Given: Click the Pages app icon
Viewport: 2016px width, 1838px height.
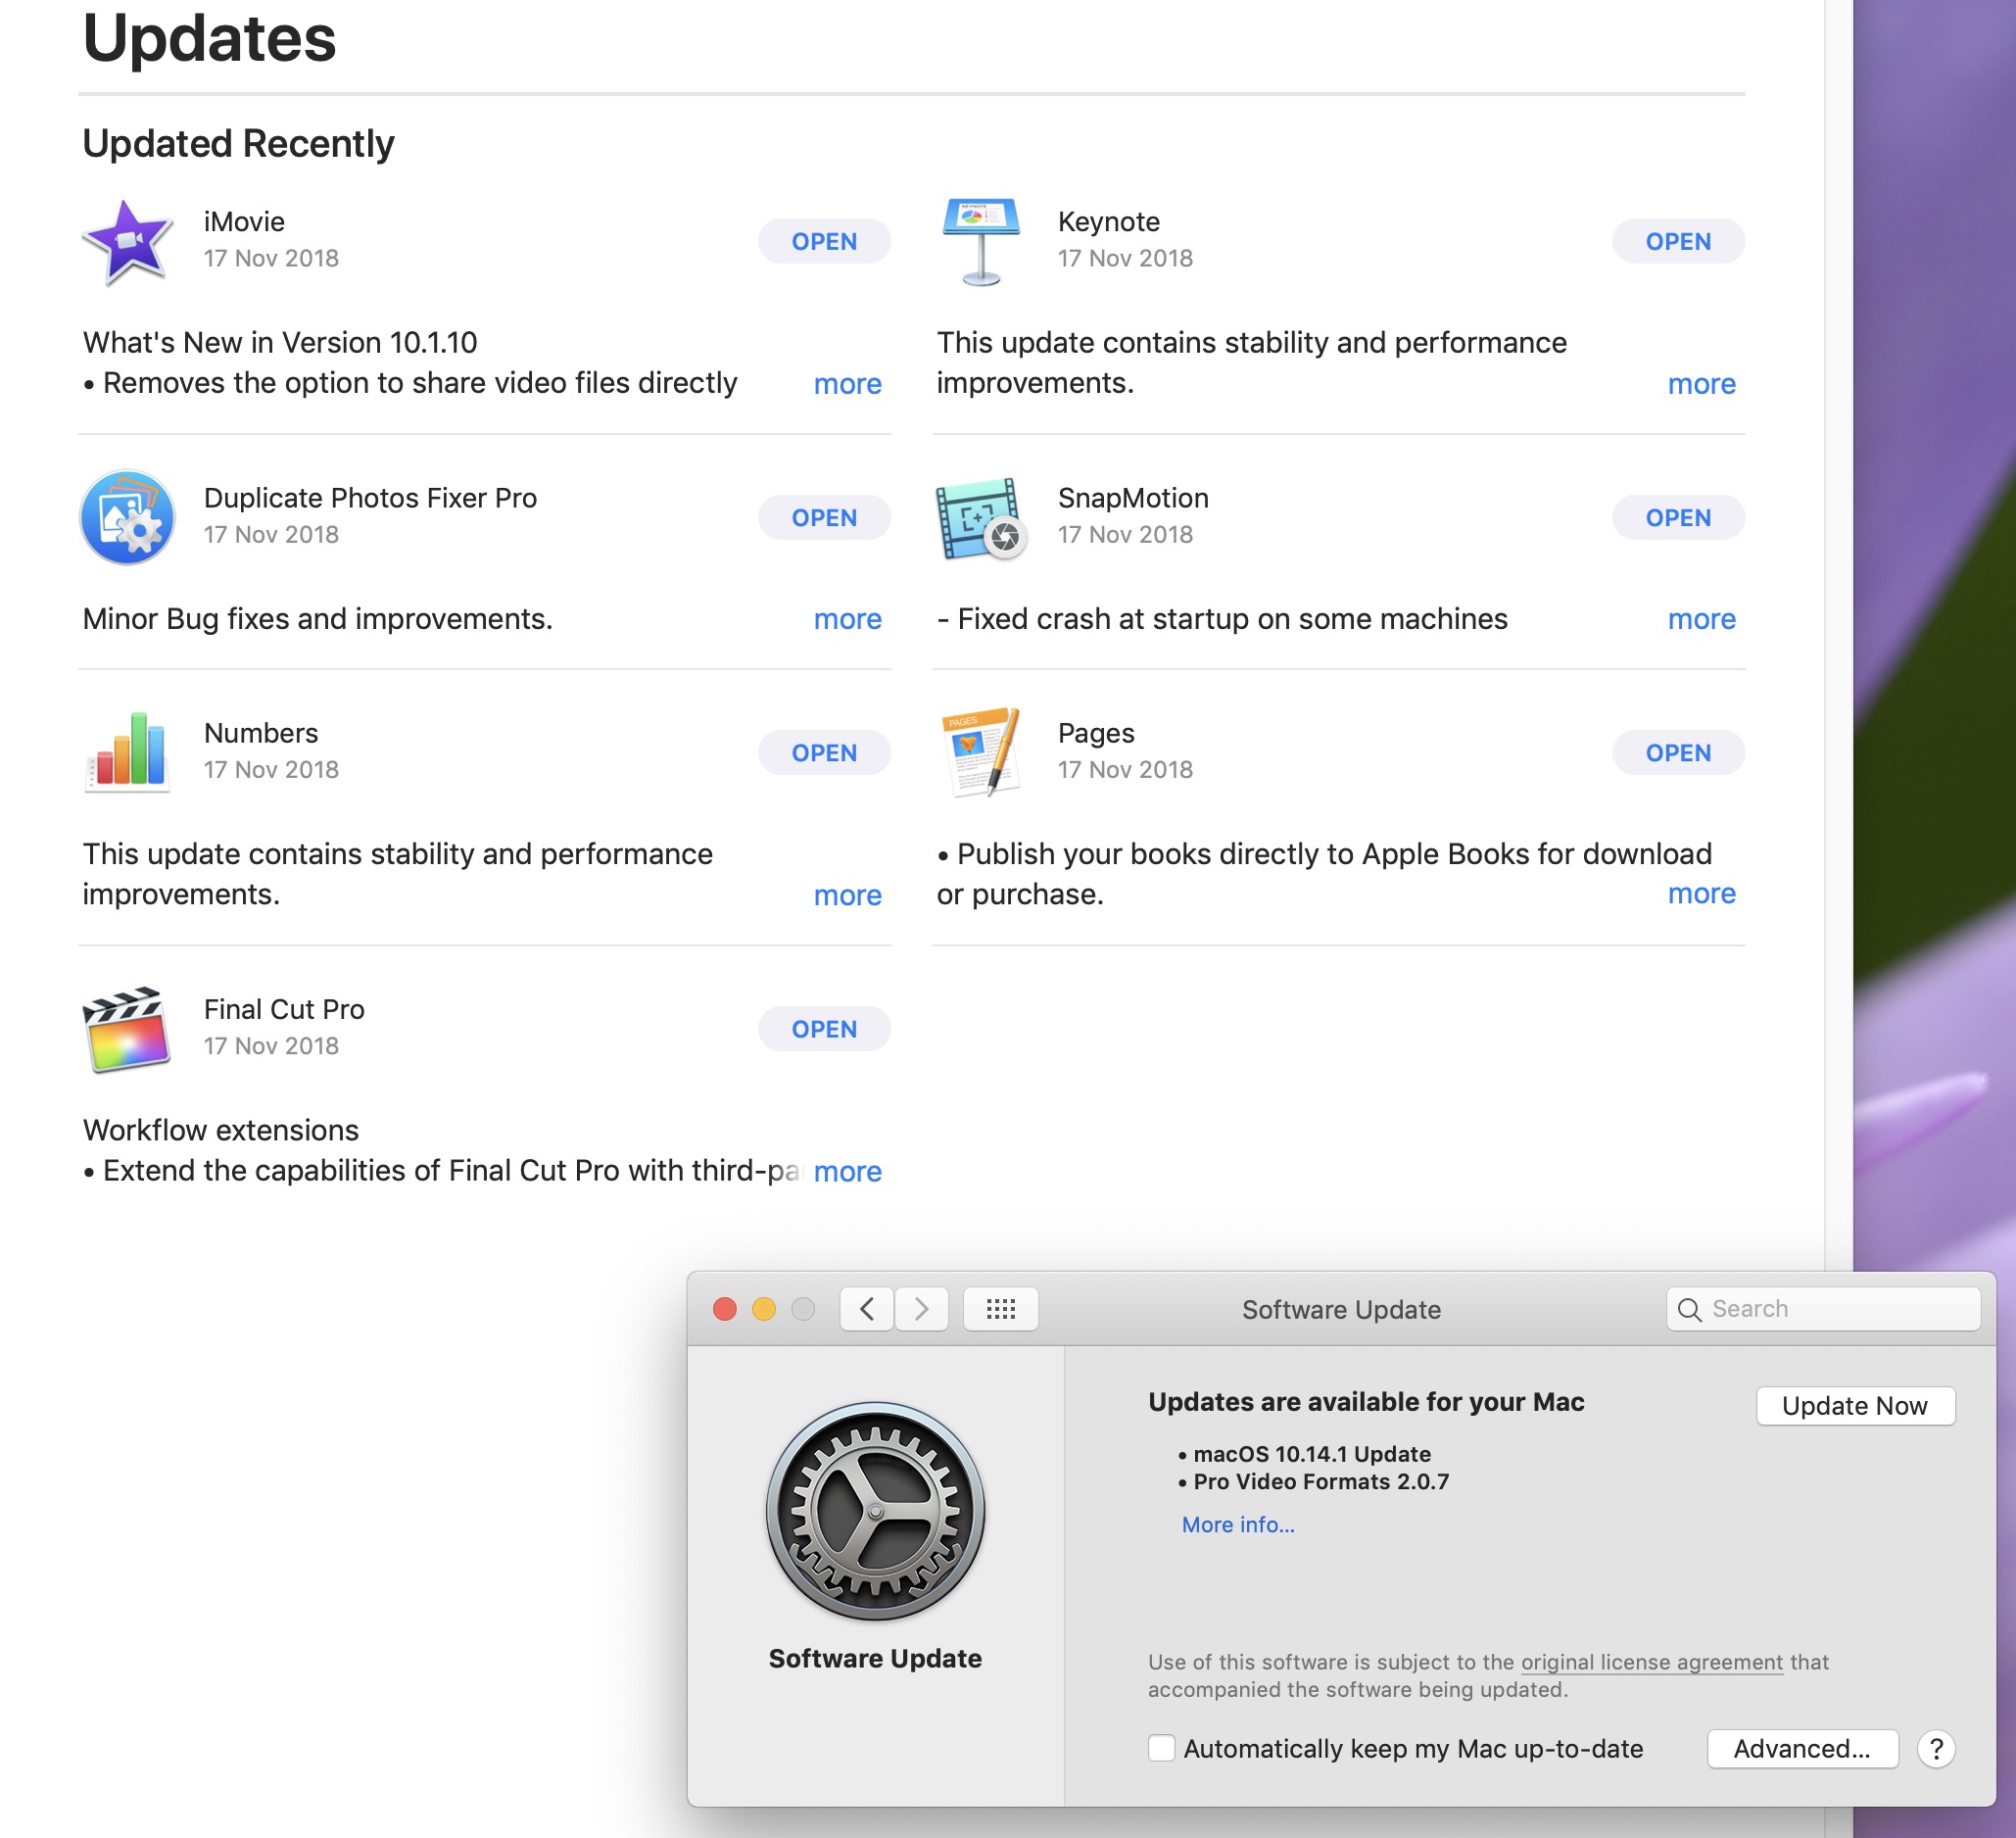Looking at the screenshot, I should coord(981,753).
